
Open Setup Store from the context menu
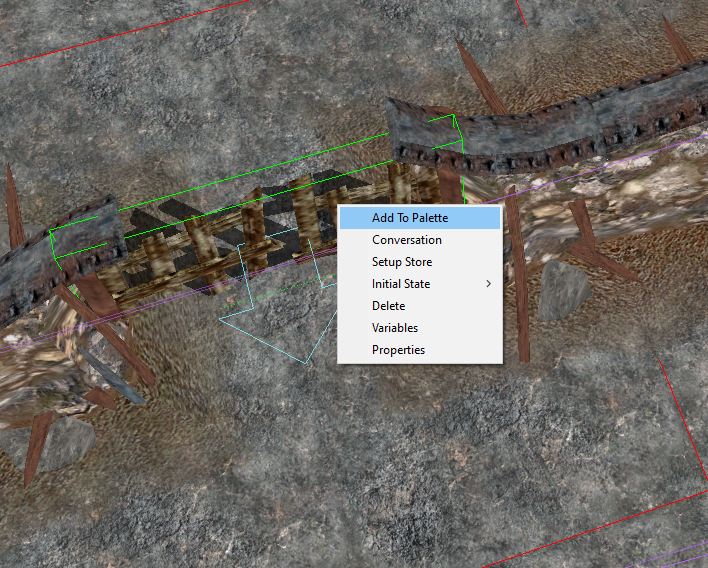[402, 262]
